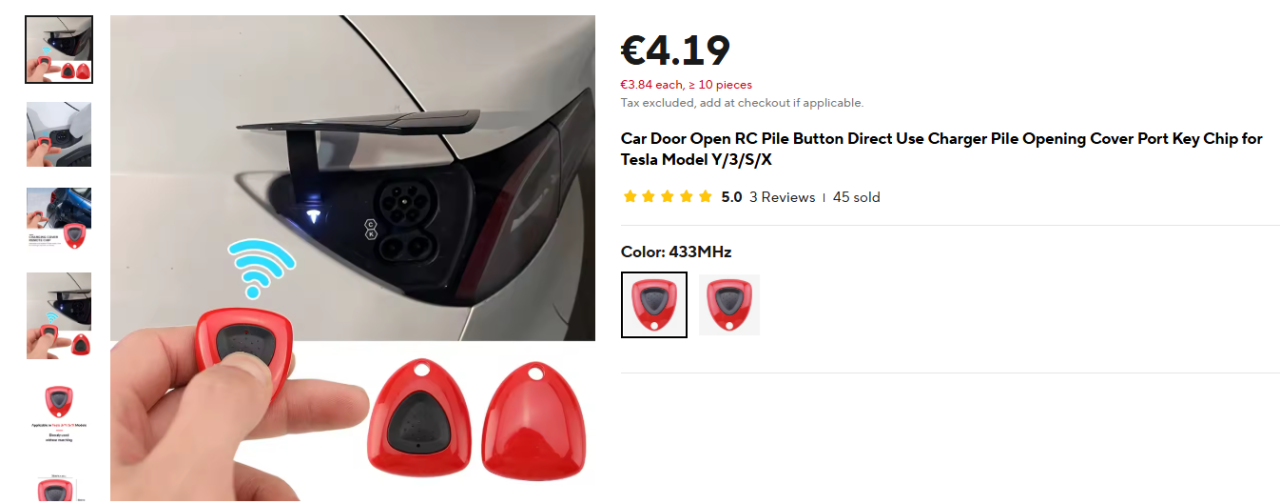Click the Tax excluded checkout notice
1280x504 pixels.
tap(742, 102)
